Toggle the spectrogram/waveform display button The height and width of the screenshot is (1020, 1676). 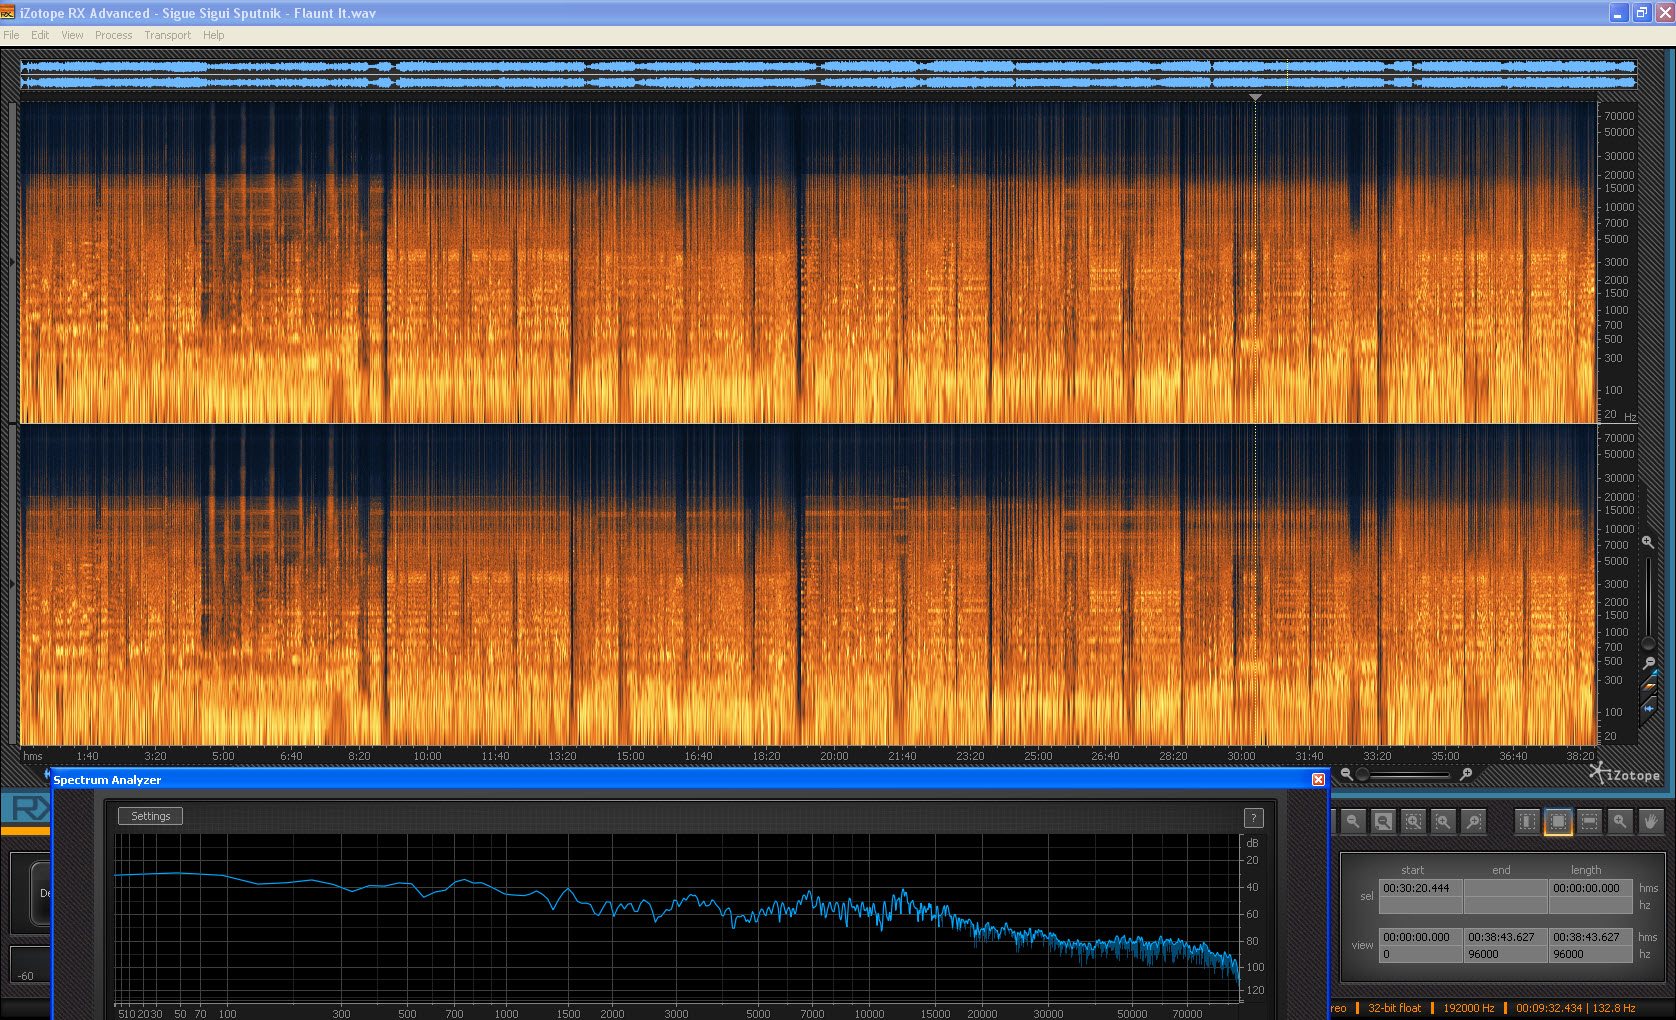click(x=1649, y=685)
